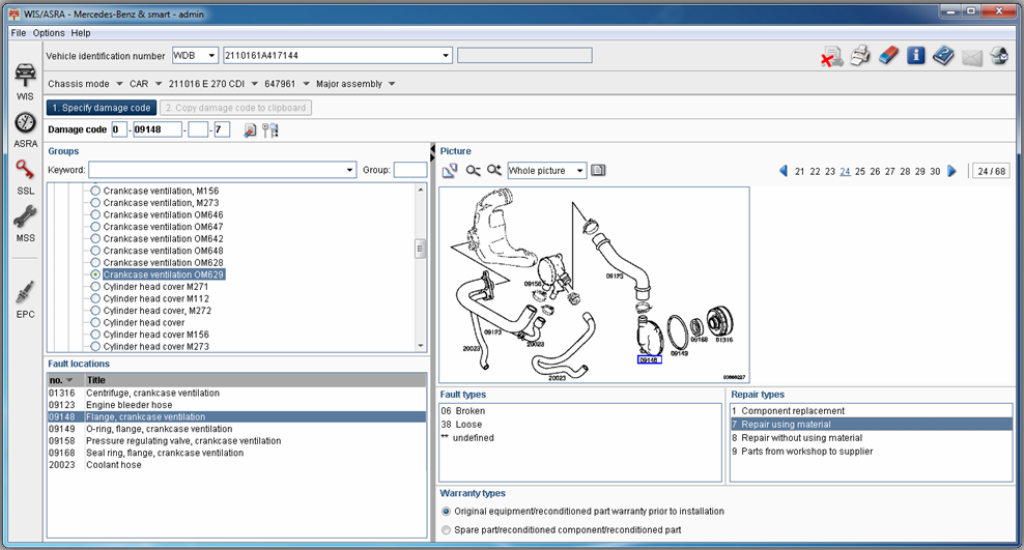Open the File menu

[18, 33]
